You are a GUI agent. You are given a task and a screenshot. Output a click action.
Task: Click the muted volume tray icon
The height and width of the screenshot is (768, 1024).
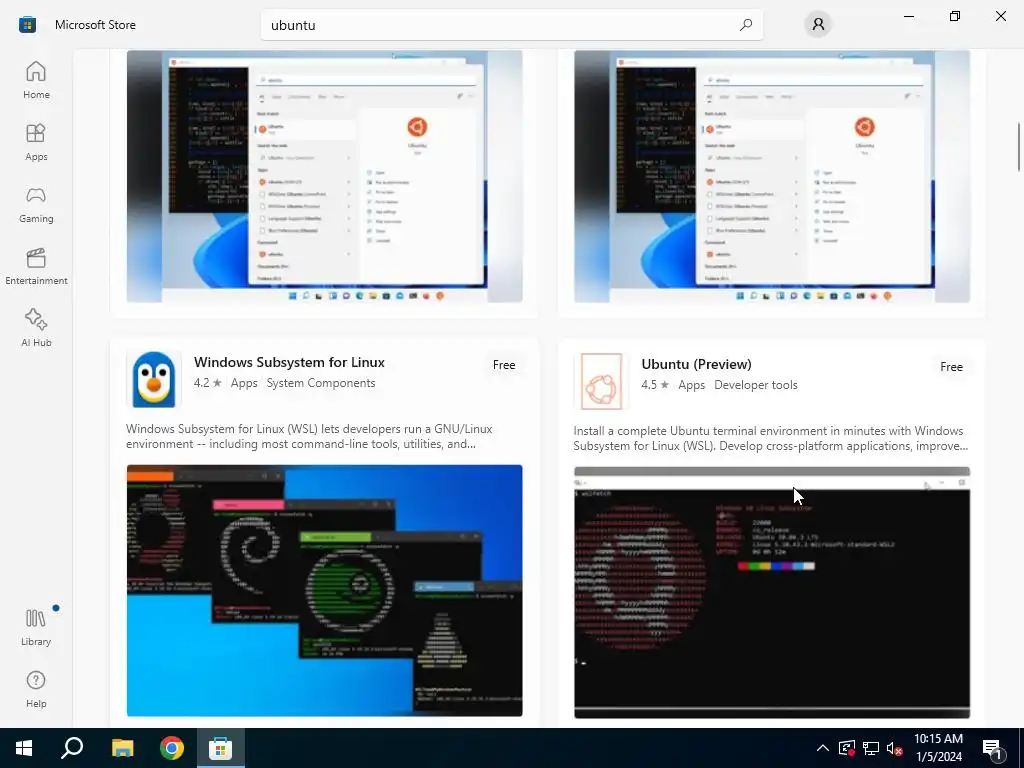click(895, 748)
